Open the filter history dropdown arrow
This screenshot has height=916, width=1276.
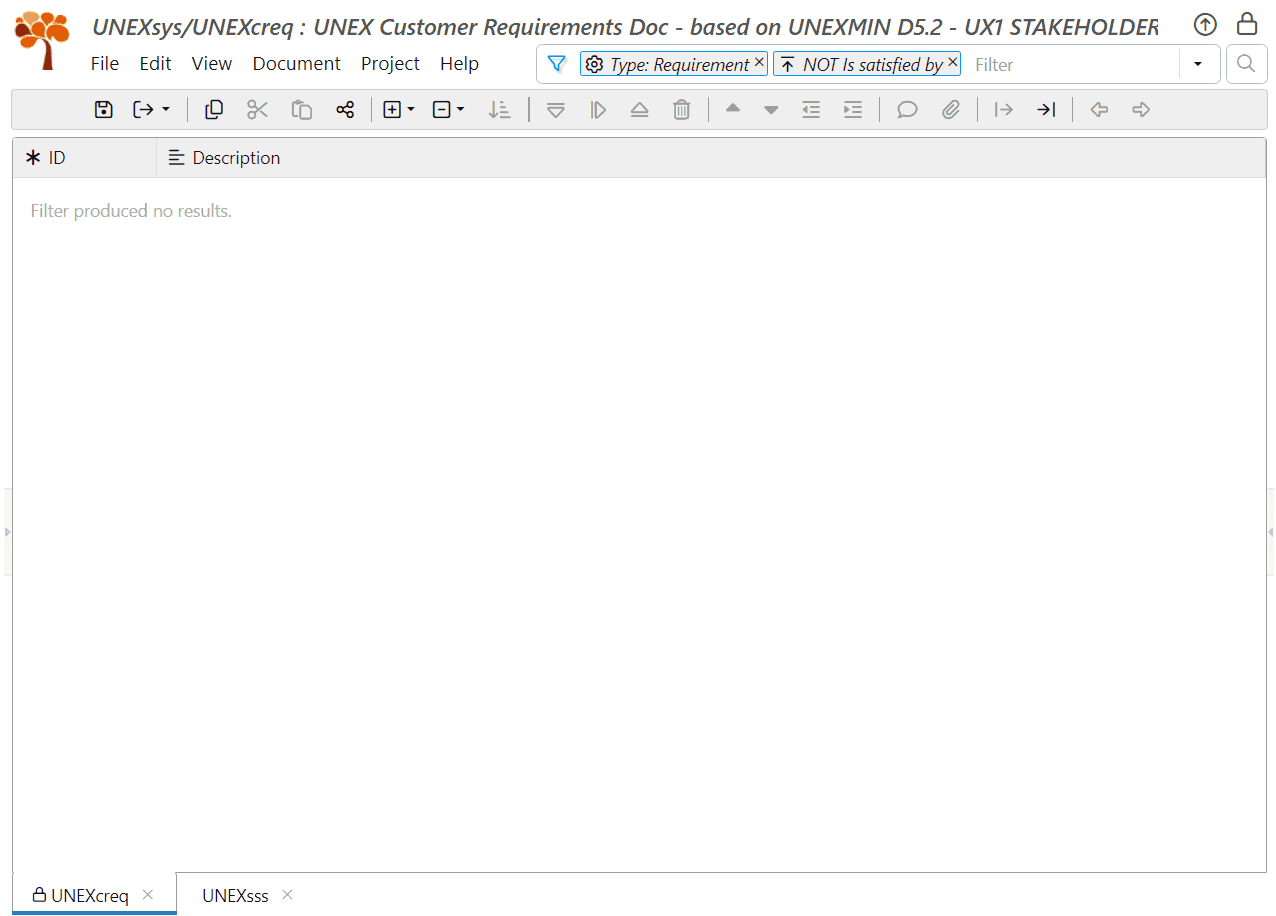pyautogui.click(x=1198, y=64)
